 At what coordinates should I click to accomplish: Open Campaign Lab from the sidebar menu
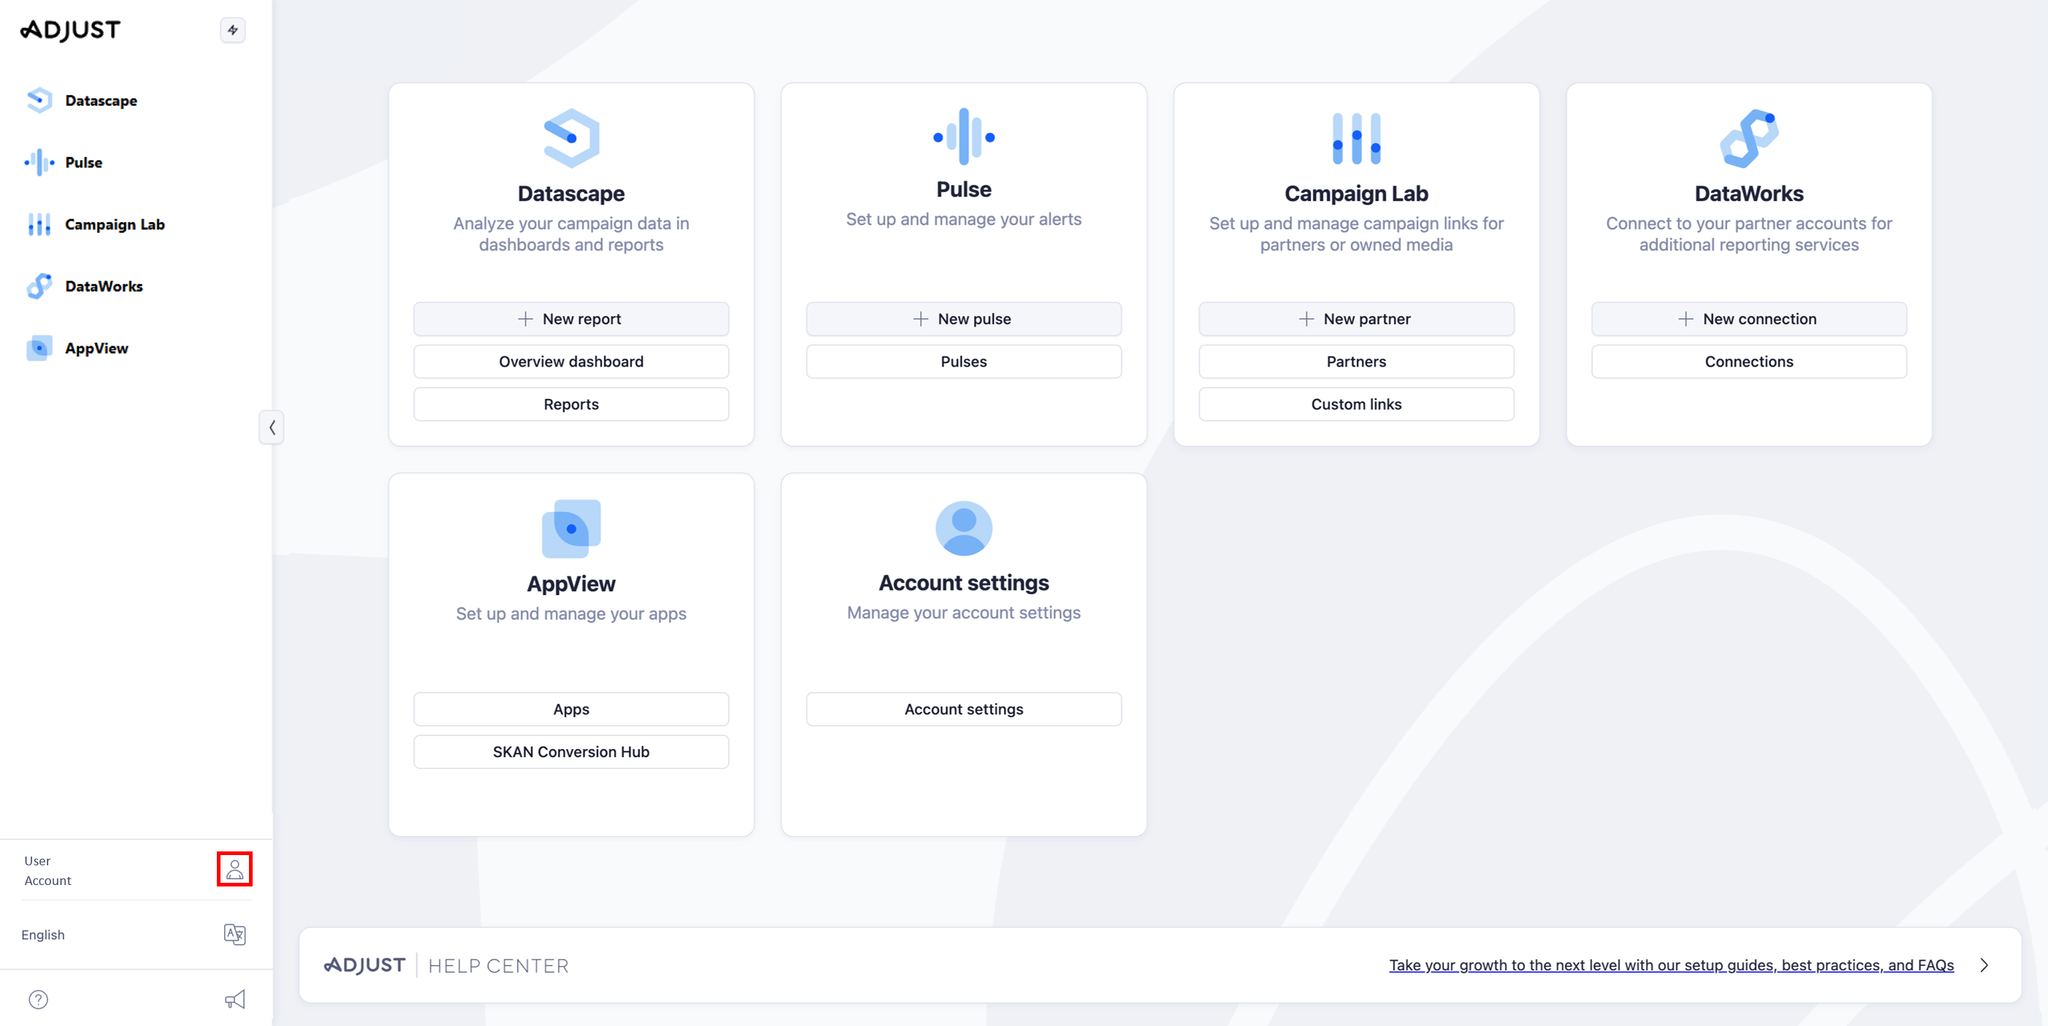click(115, 224)
